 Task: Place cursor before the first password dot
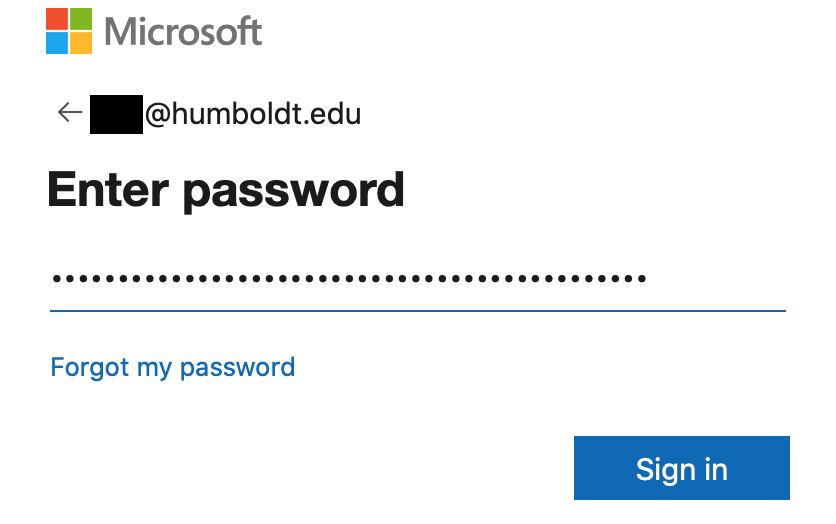coord(51,278)
